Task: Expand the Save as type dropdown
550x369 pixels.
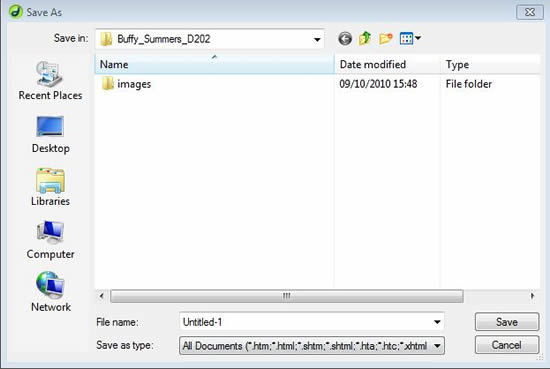Action: [437, 346]
